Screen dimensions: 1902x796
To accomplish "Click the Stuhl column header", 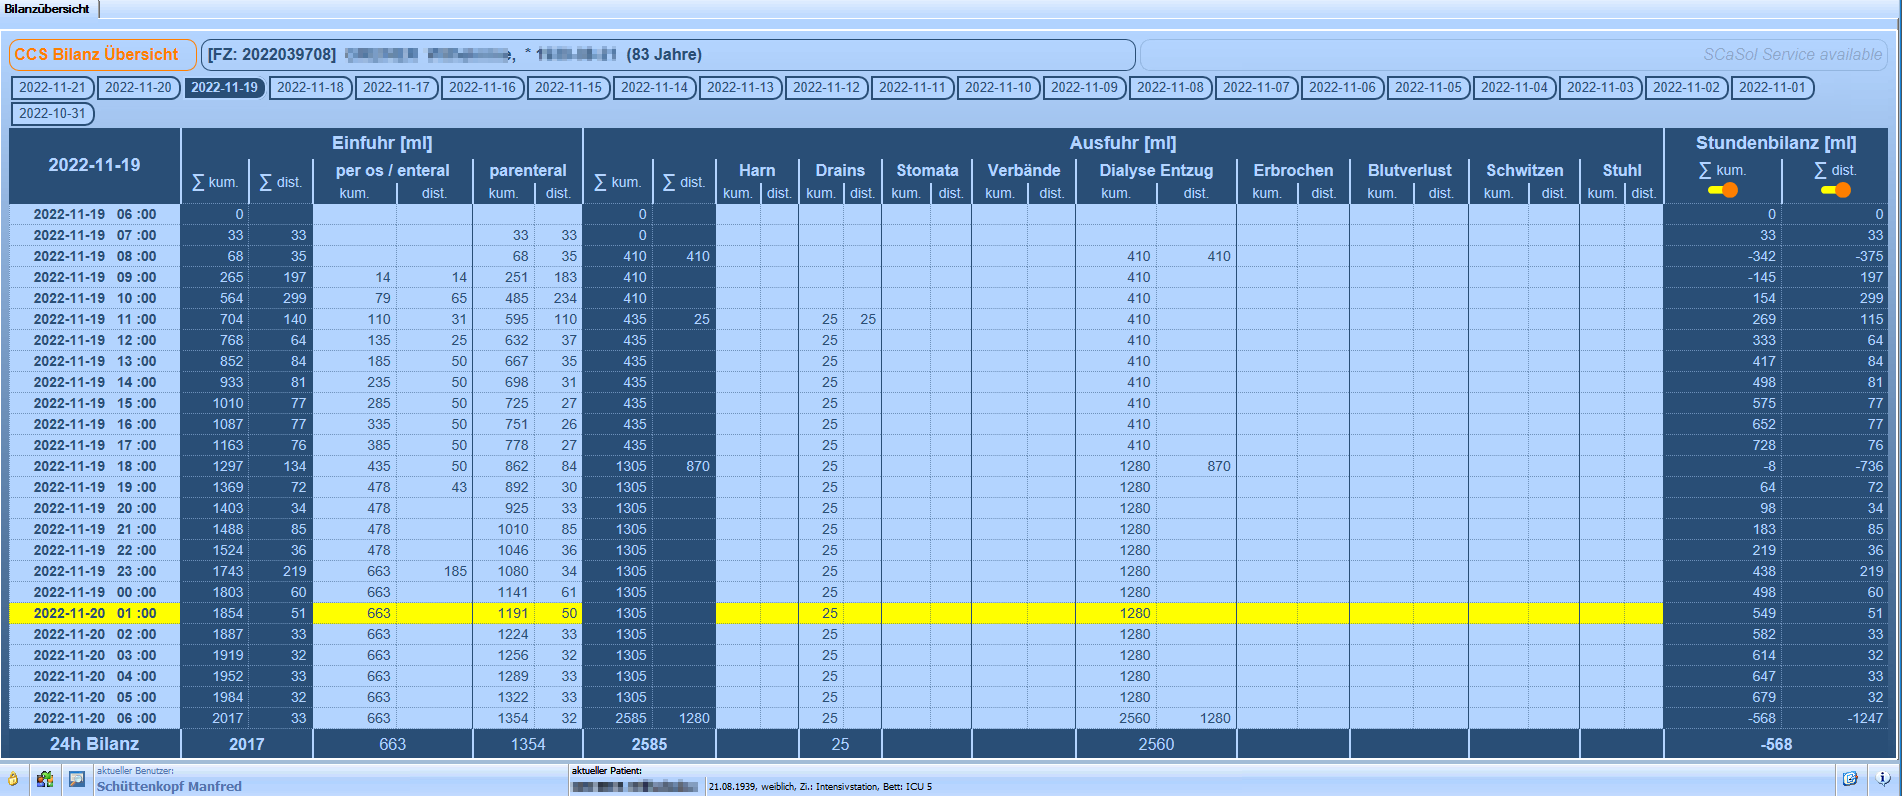I will [1622, 171].
